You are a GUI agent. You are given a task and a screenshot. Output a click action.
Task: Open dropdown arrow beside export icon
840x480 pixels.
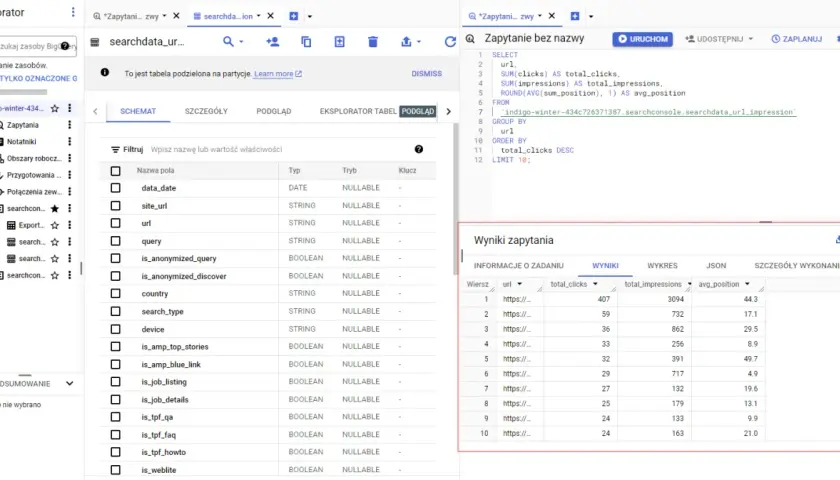(x=419, y=42)
